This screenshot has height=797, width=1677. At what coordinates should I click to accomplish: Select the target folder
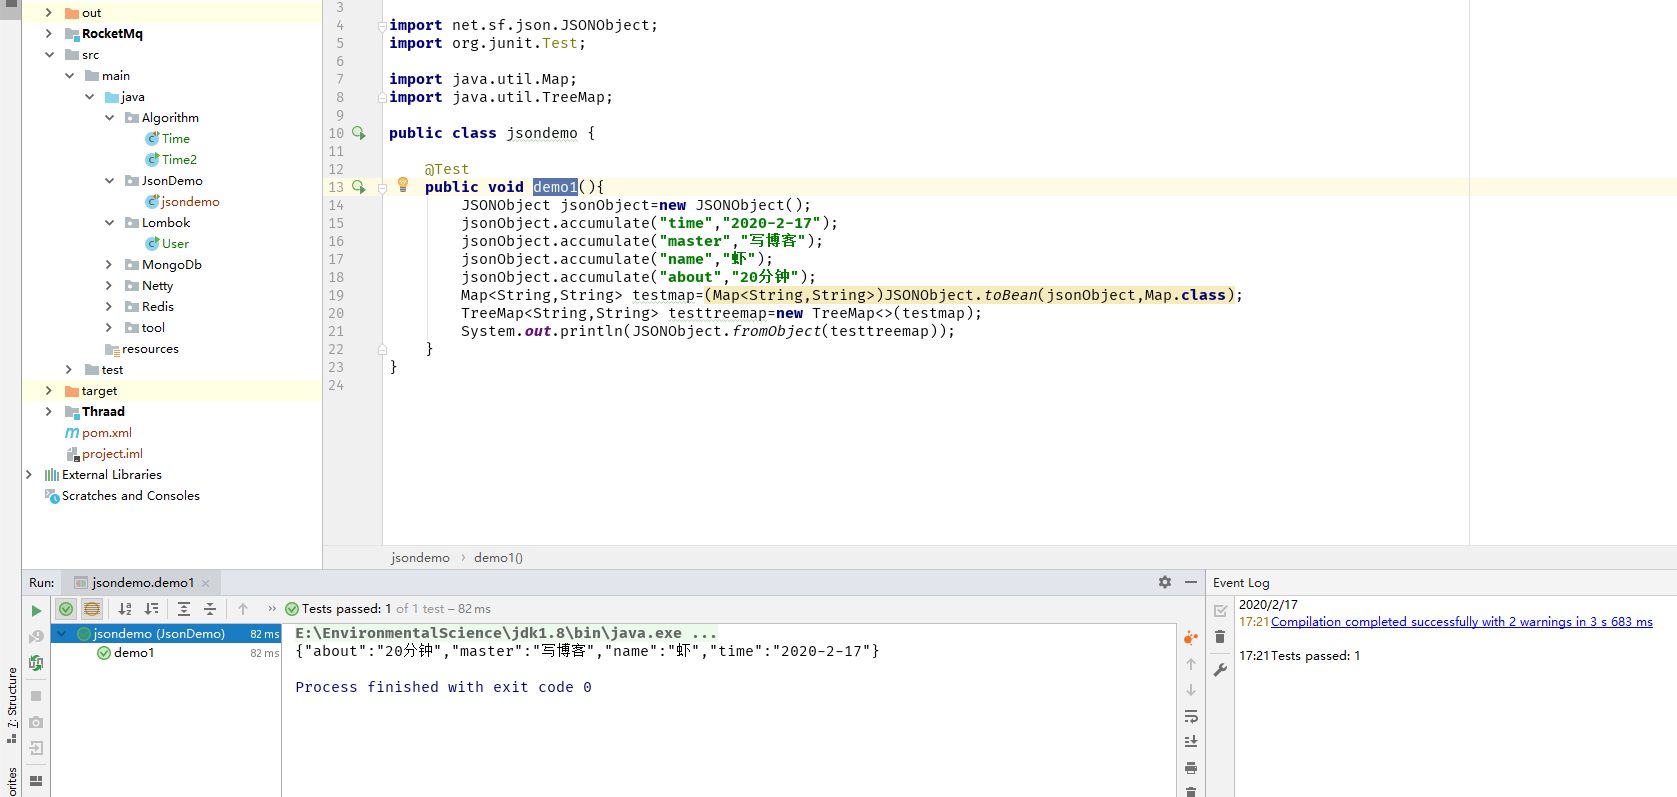pyautogui.click(x=99, y=391)
